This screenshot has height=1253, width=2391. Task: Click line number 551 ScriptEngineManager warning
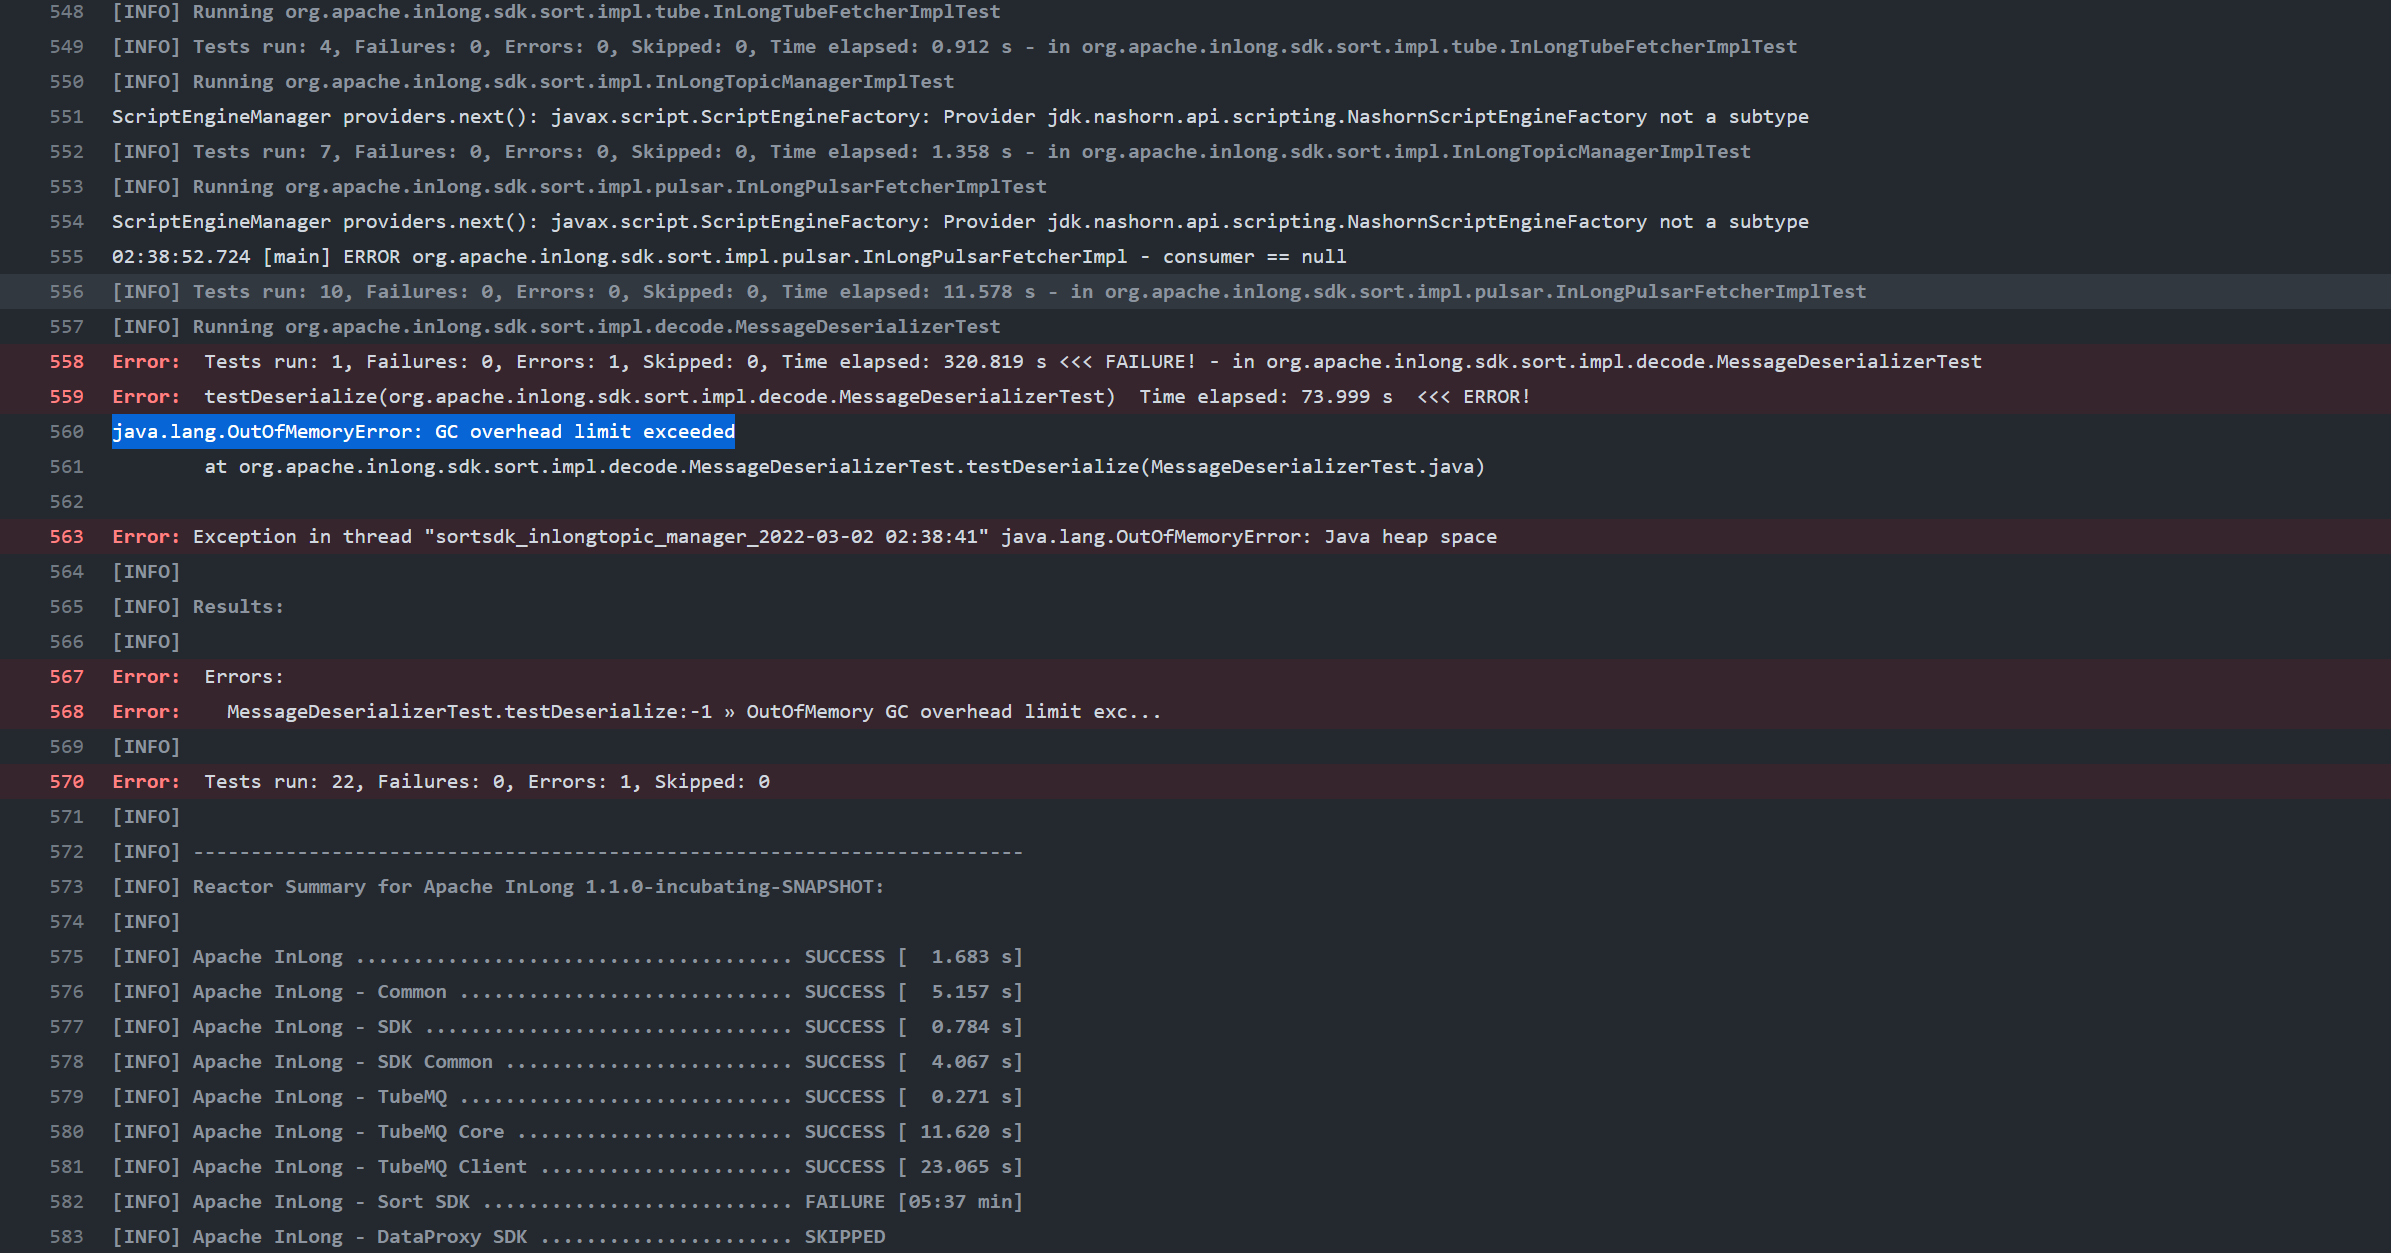[67, 117]
